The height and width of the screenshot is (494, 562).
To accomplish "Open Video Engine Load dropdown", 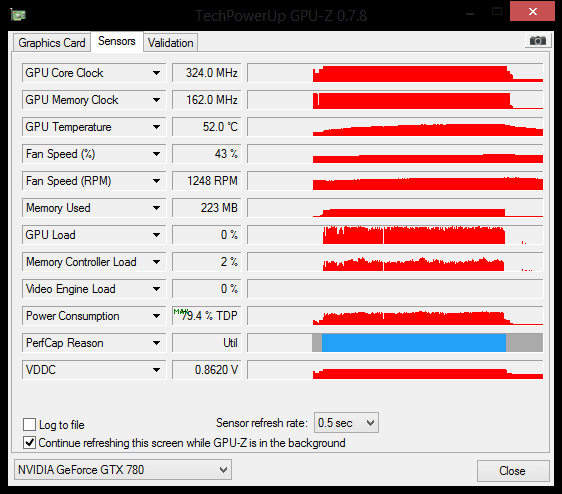I will click(156, 289).
